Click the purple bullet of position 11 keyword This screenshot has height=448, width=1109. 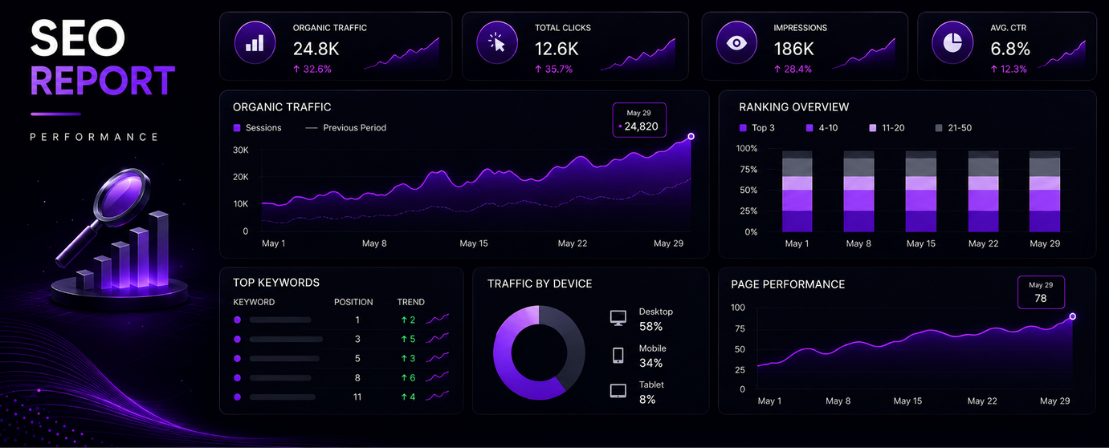click(x=237, y=397)
